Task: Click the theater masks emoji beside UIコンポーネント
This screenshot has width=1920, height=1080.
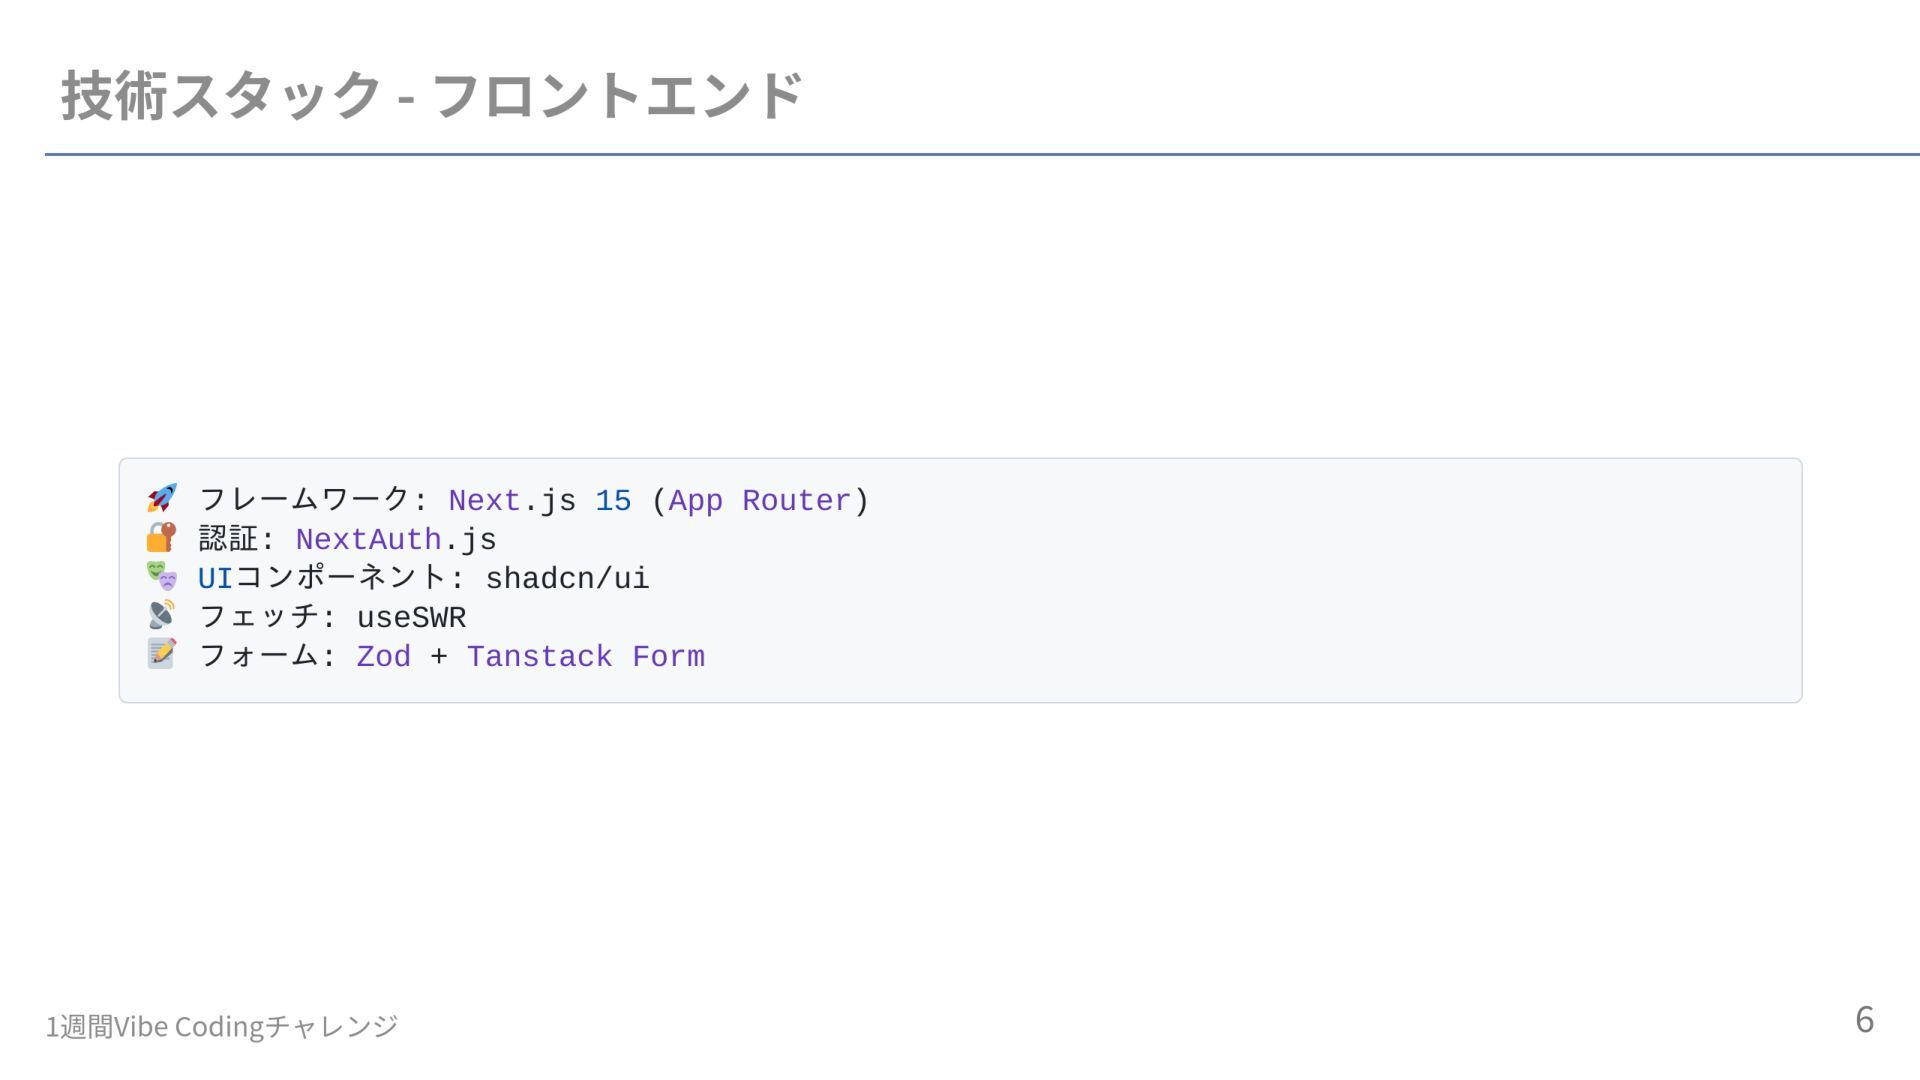Action: tap(162, 576)
